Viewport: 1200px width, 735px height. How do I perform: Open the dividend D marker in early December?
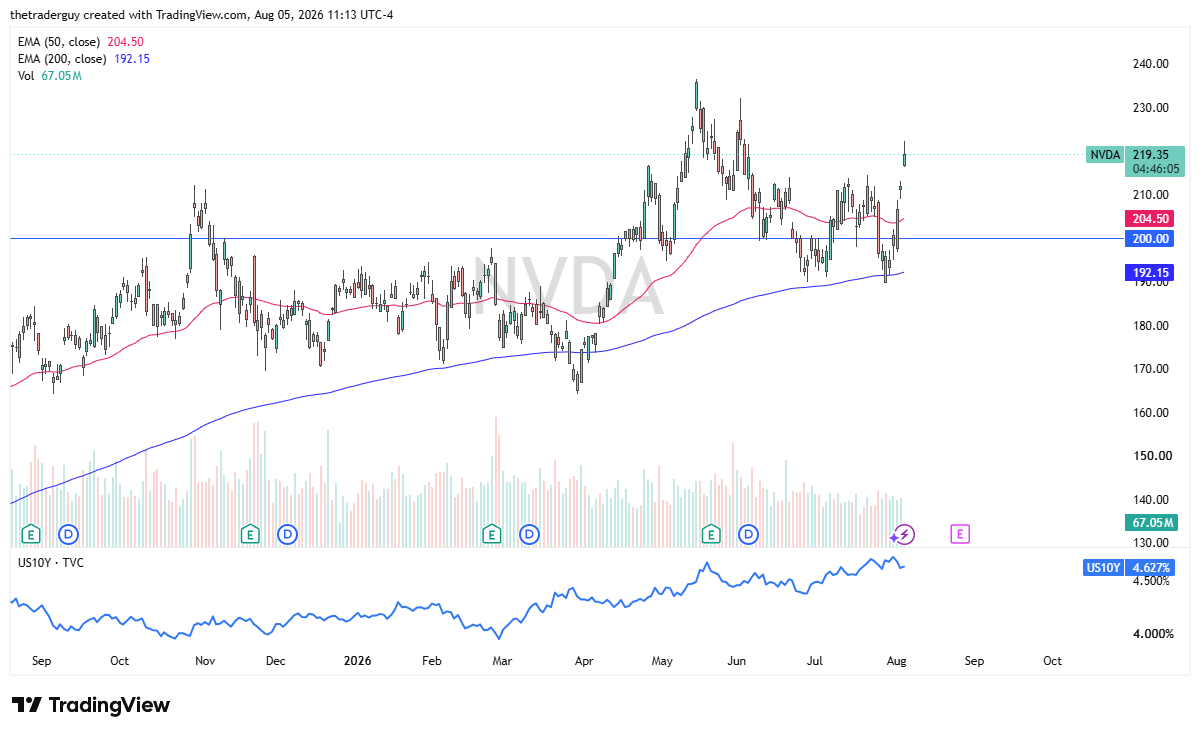tap(288, 534)
